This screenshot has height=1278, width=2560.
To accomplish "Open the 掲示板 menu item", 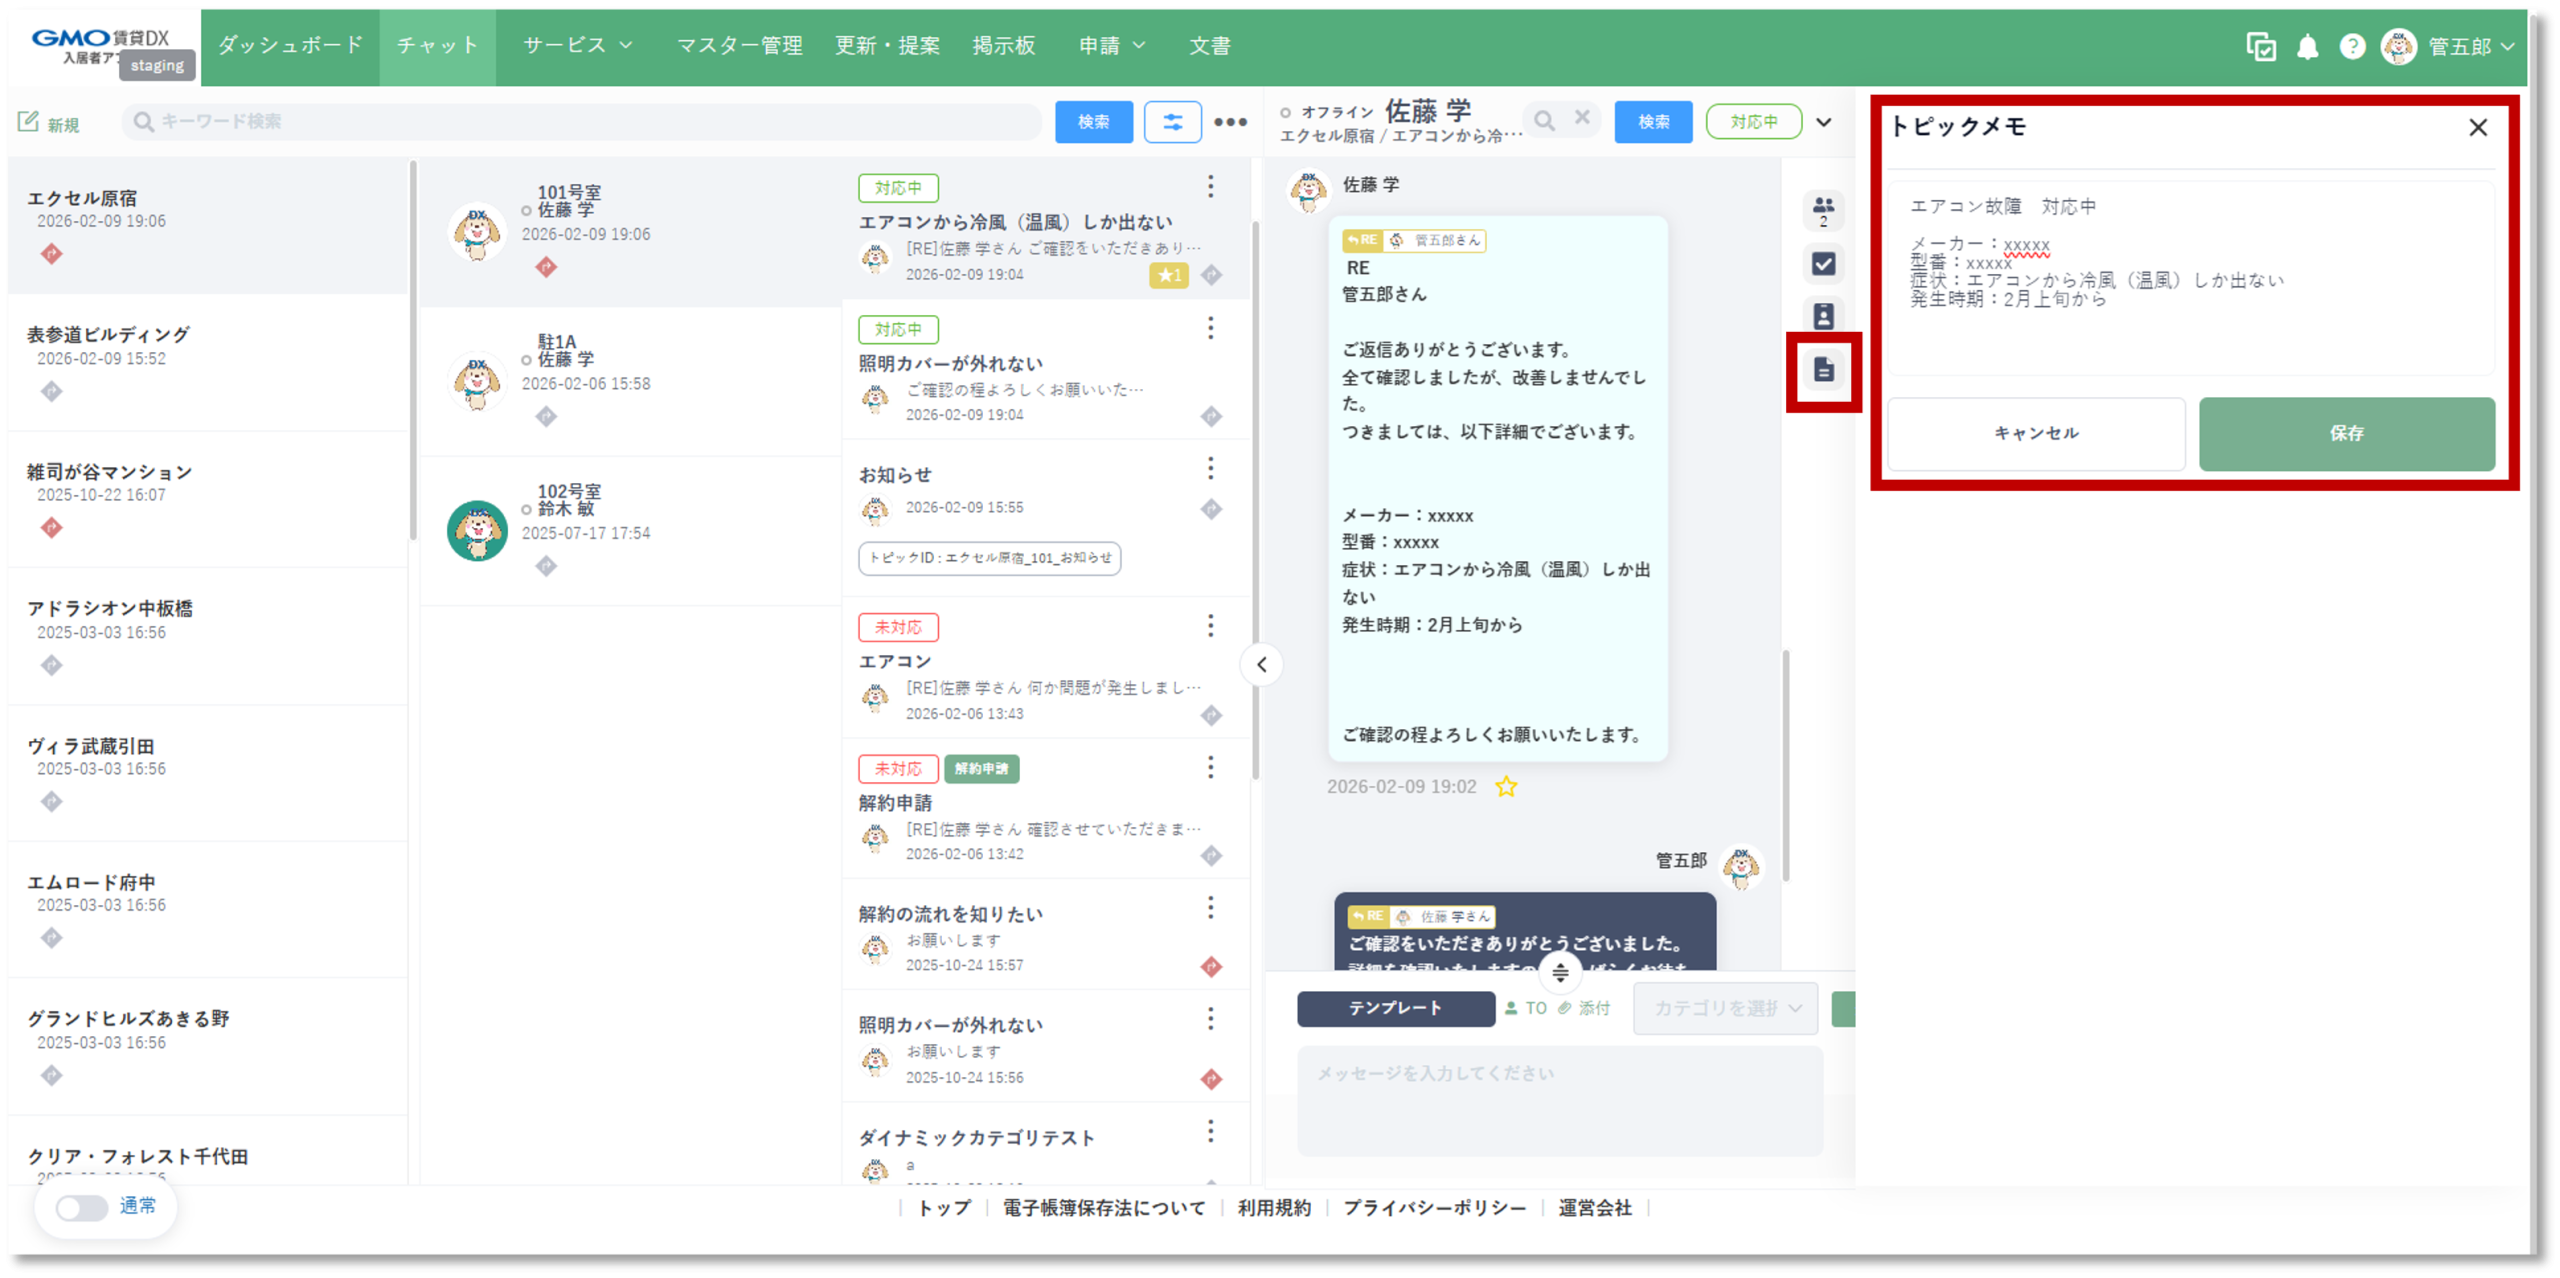I will [x=1003, y=46].
